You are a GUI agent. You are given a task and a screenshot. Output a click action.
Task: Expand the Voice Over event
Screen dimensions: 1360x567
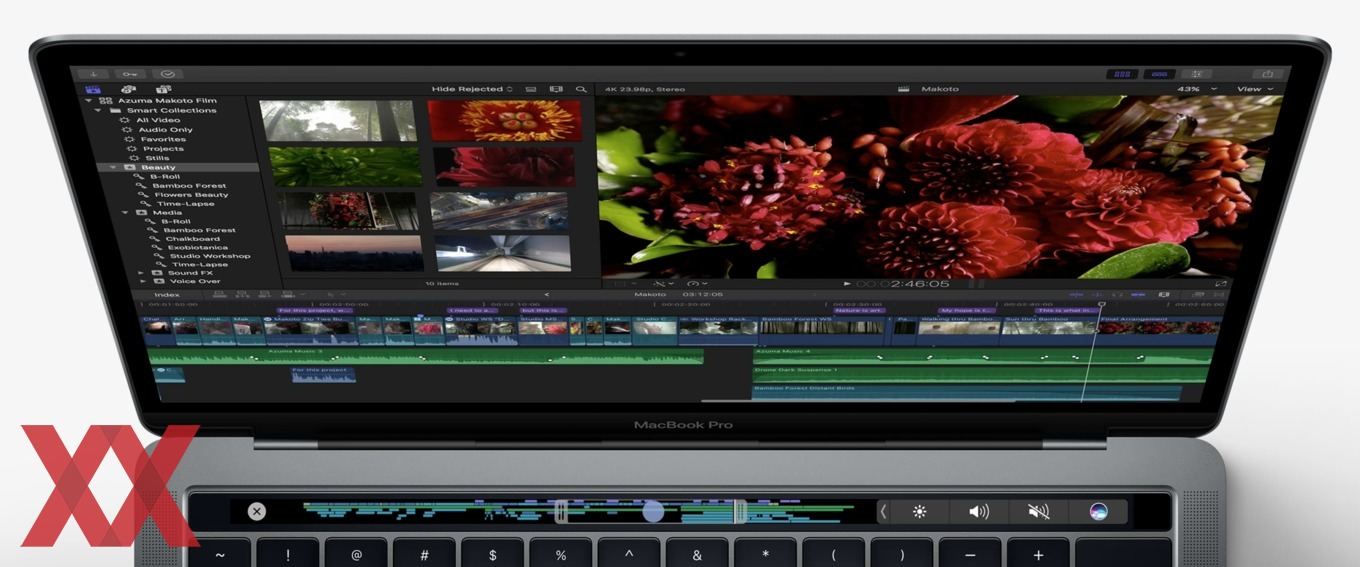coord(141,281)
